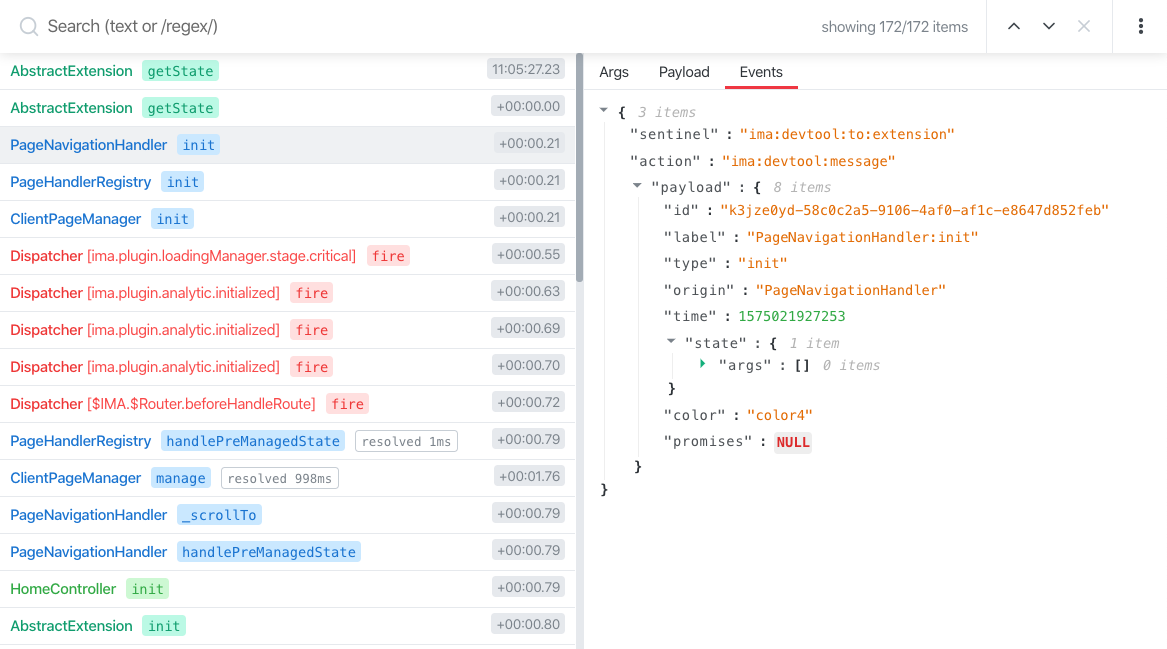1167x649 pixels.
Task: Collapse the "state" node
Action: (x=671, y=342)
